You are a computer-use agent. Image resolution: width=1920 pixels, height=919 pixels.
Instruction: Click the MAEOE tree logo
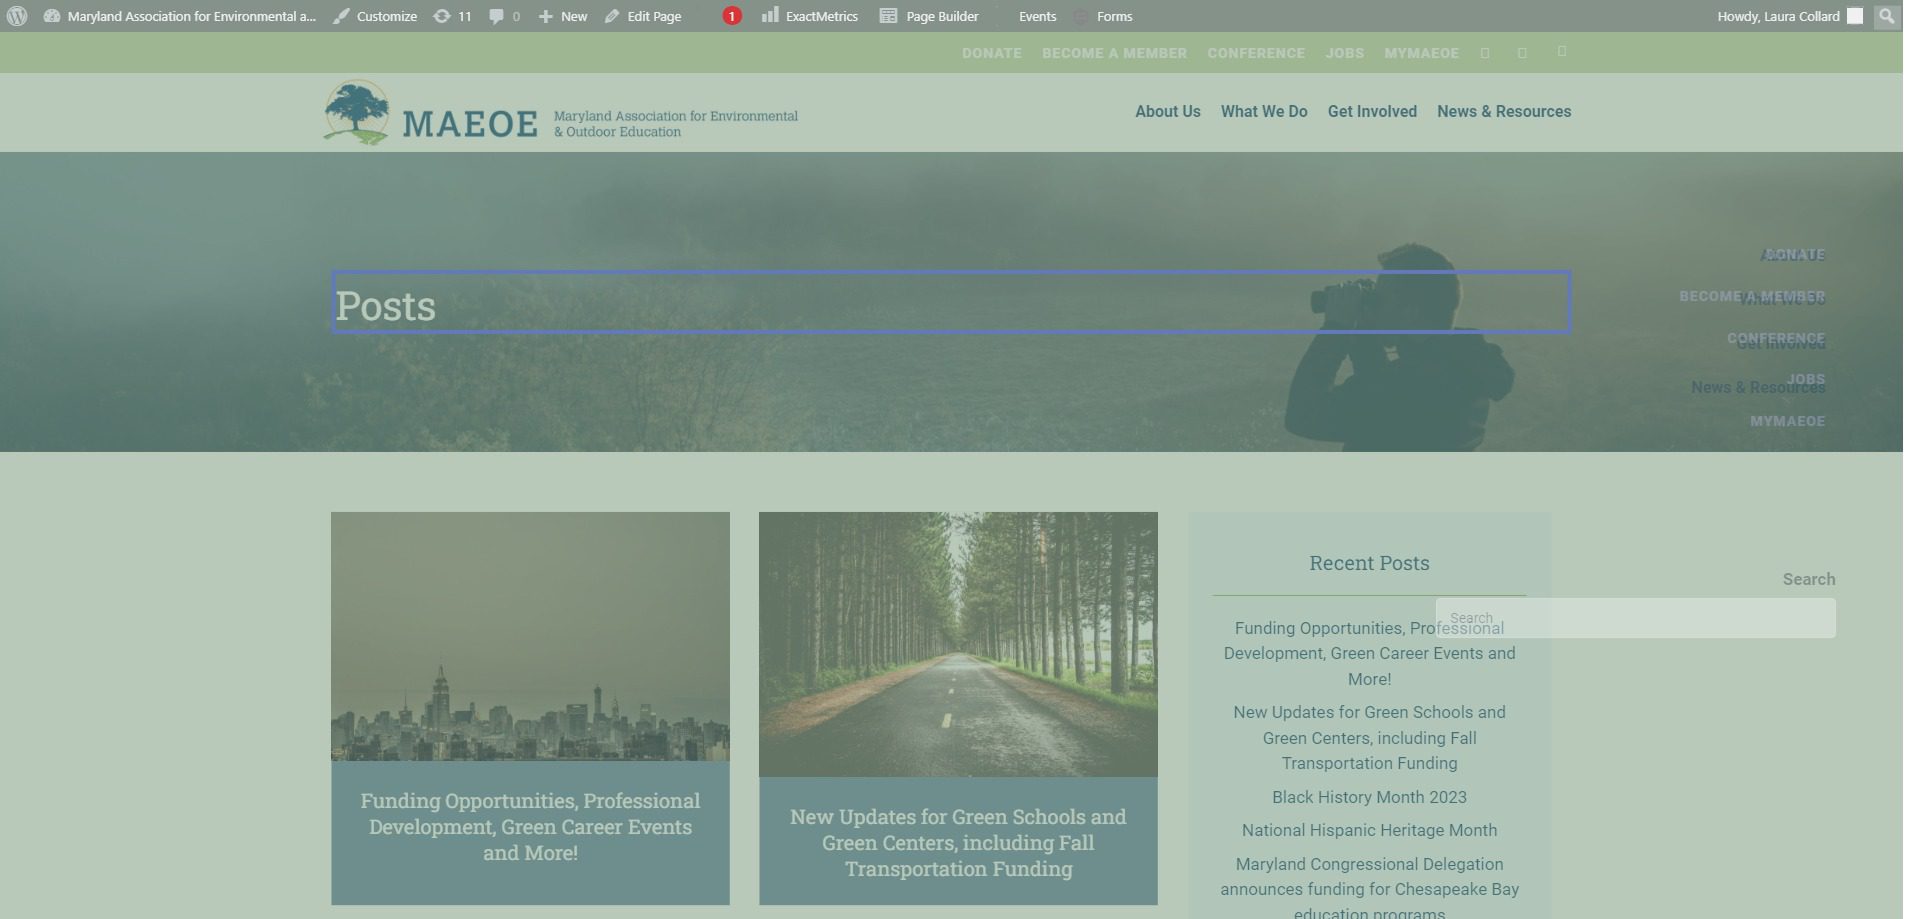tap(356, 112)
